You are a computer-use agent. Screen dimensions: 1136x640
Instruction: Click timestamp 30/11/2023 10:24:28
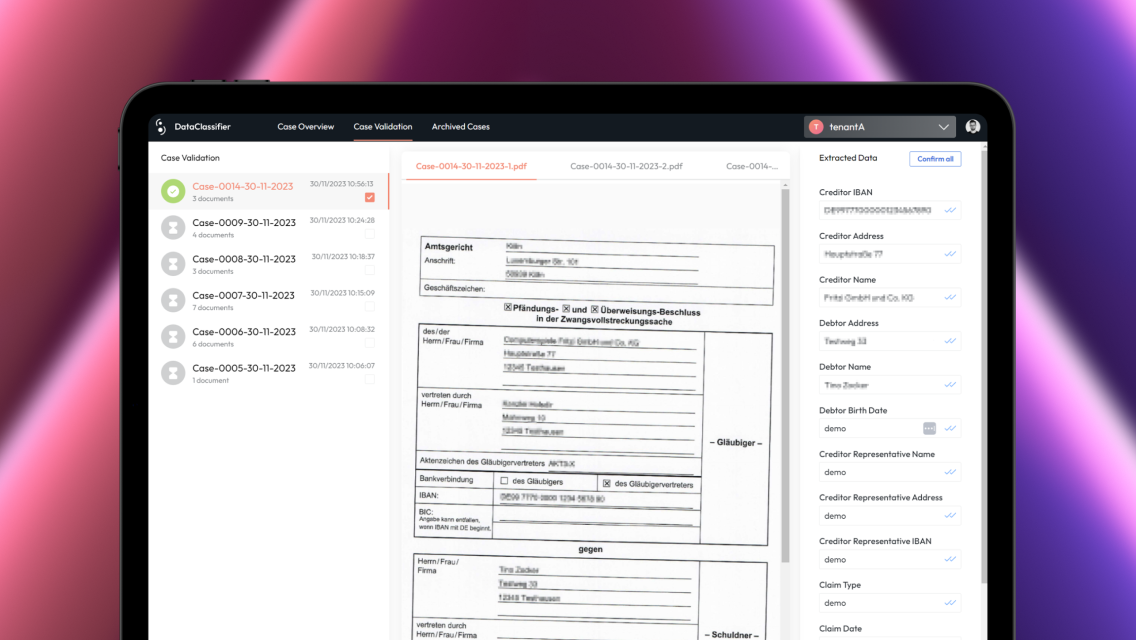[x=342, y=220]
